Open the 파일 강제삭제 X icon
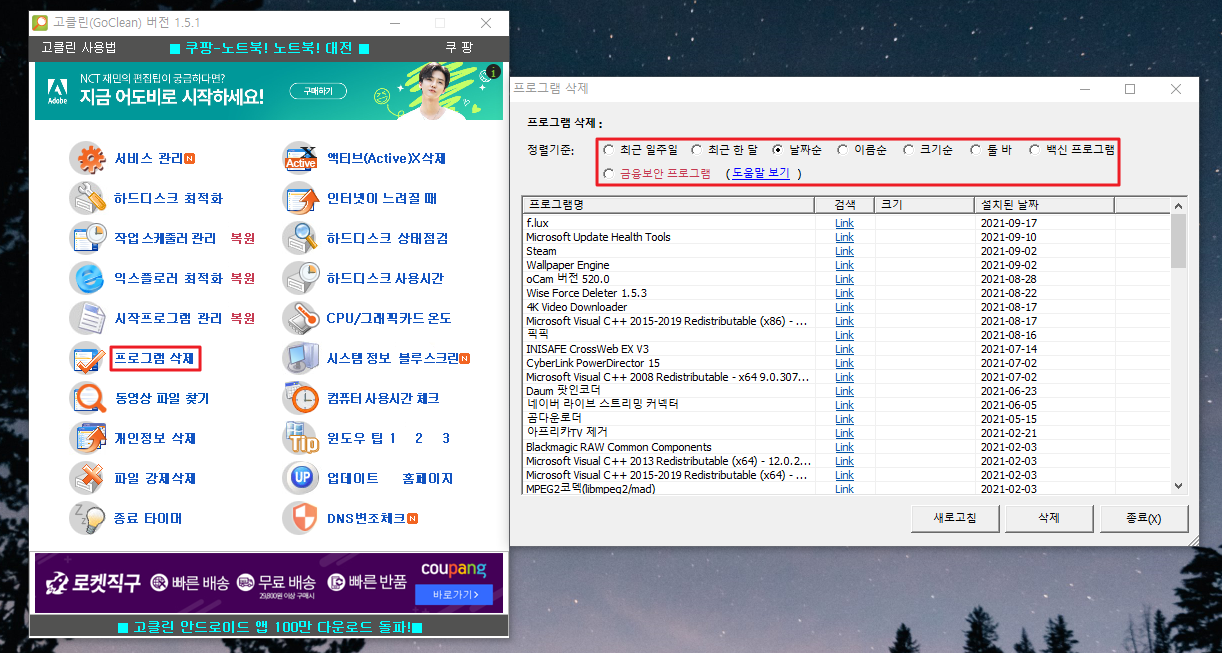The width and height of the screenshot is (1222, 653). [x=89, y=478]
